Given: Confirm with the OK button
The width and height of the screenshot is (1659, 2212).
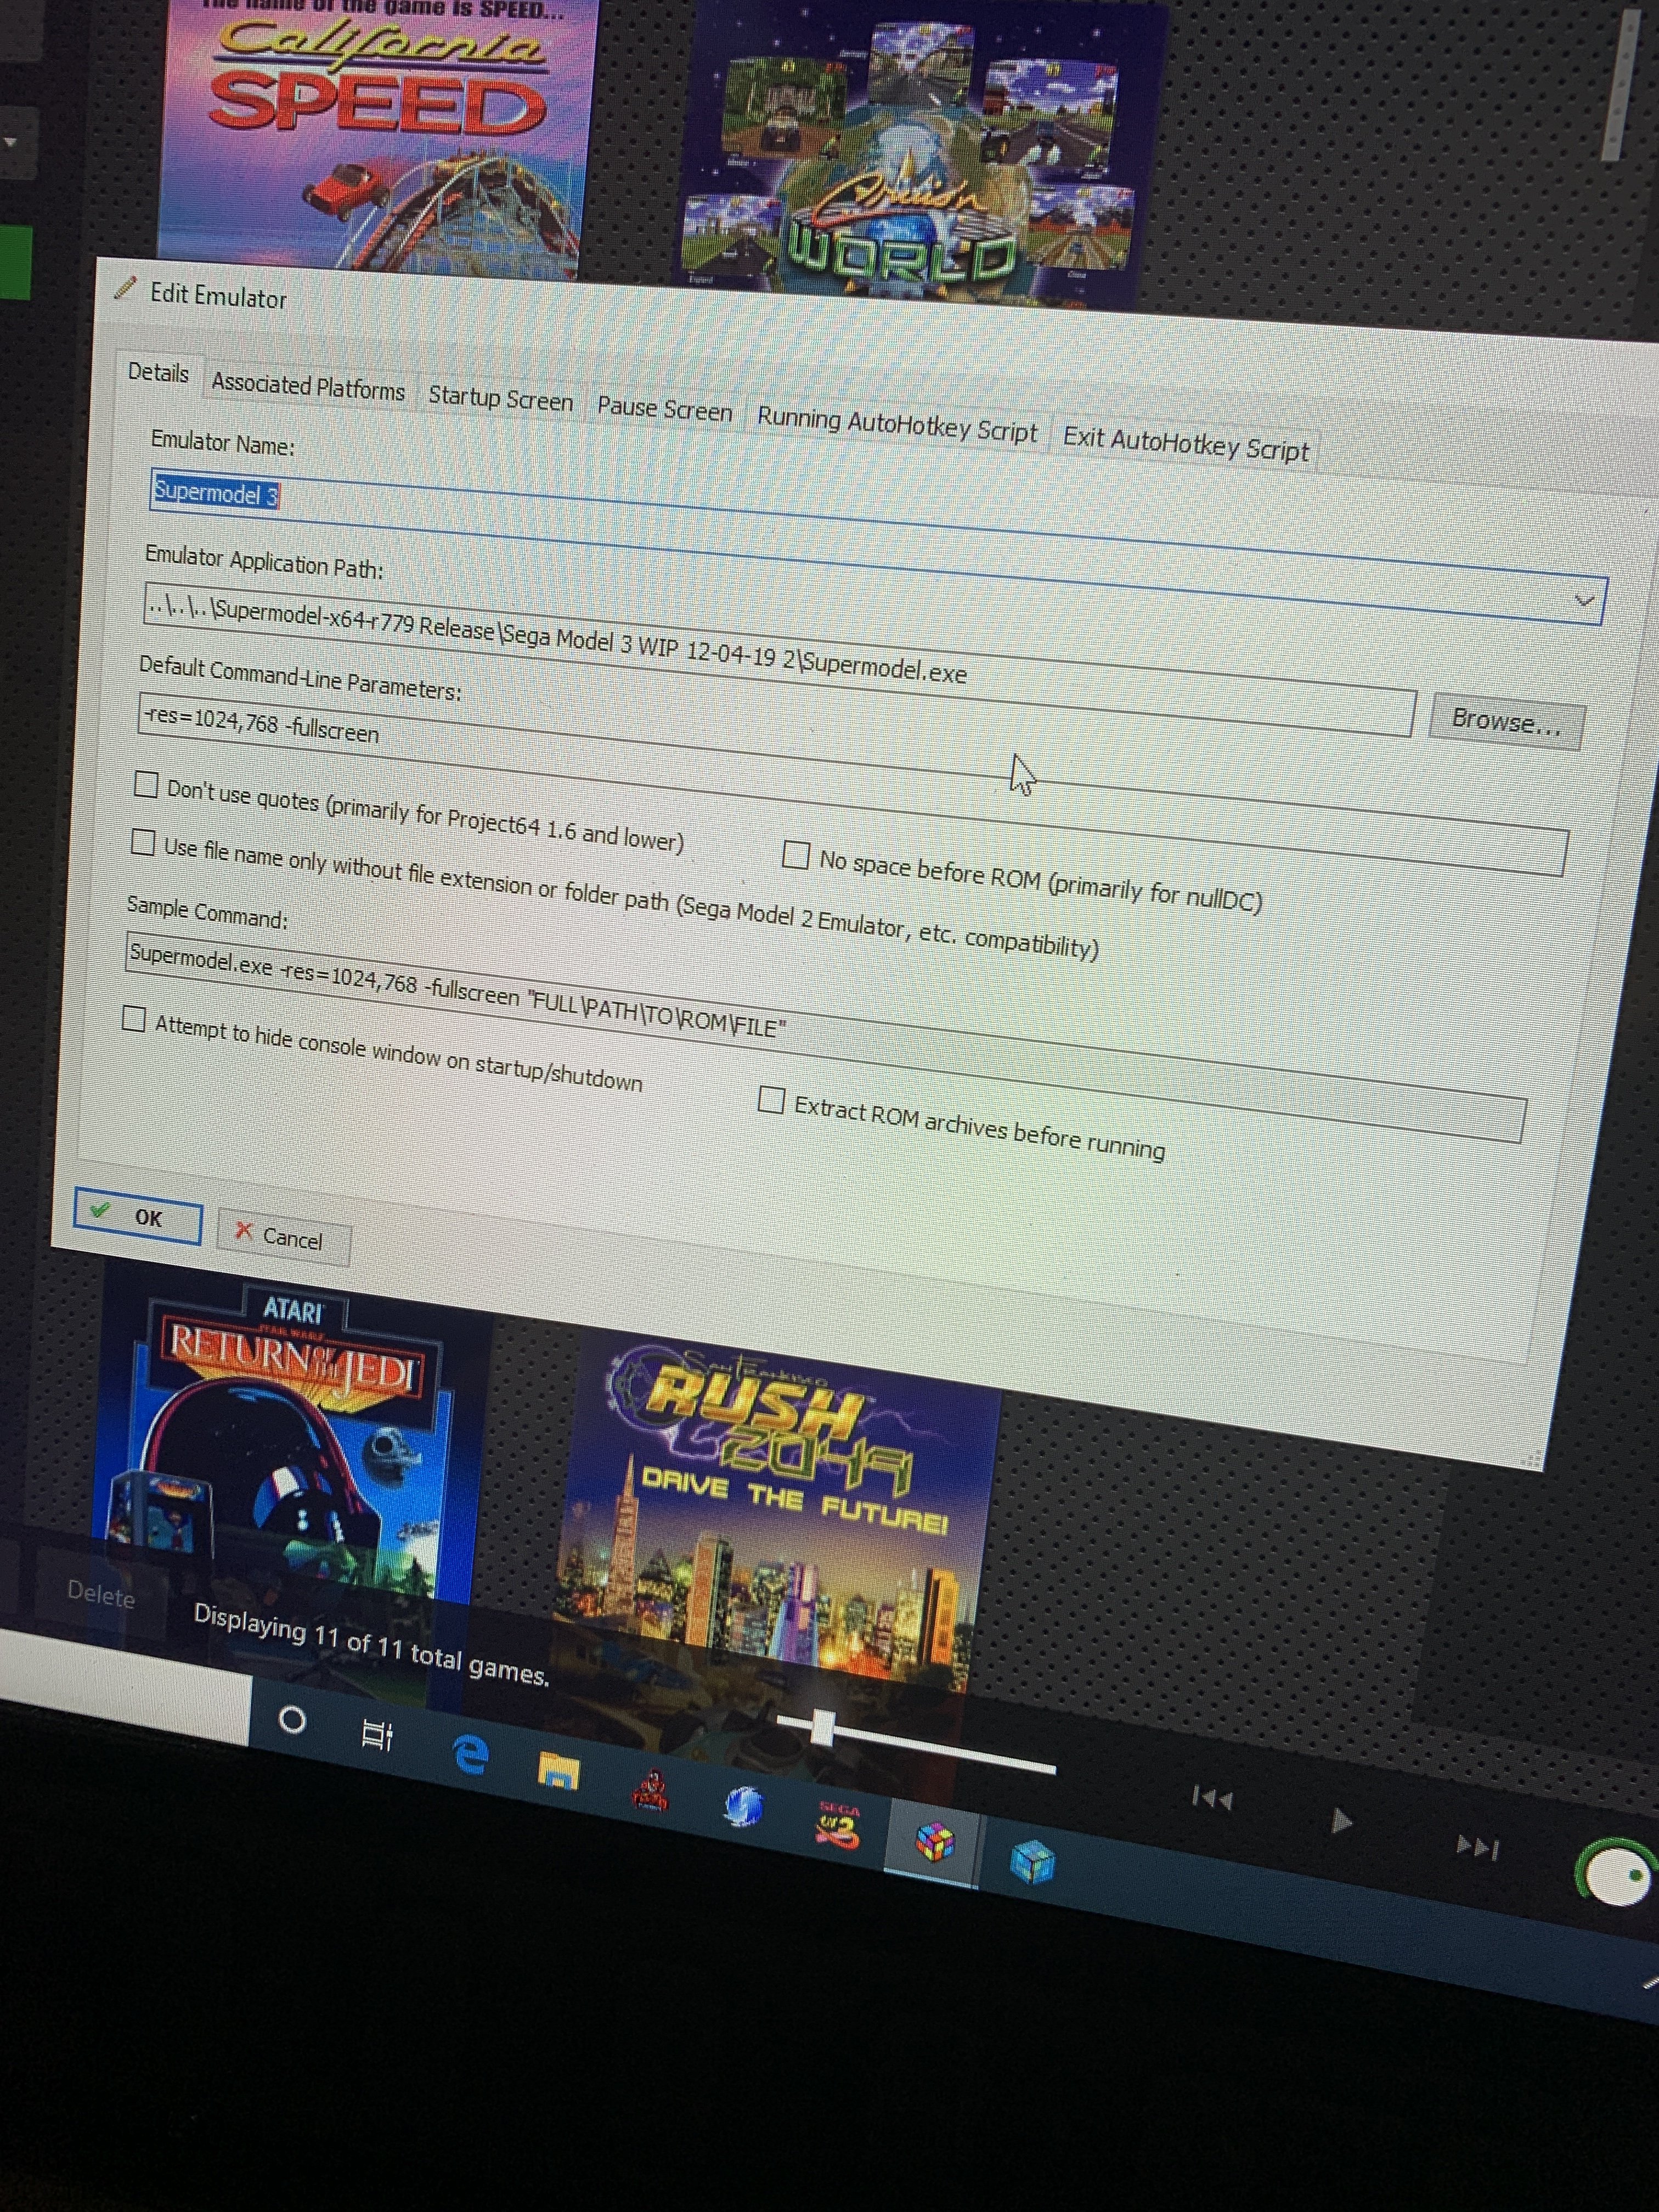Looking at the screenshot, I should 137,1216.
